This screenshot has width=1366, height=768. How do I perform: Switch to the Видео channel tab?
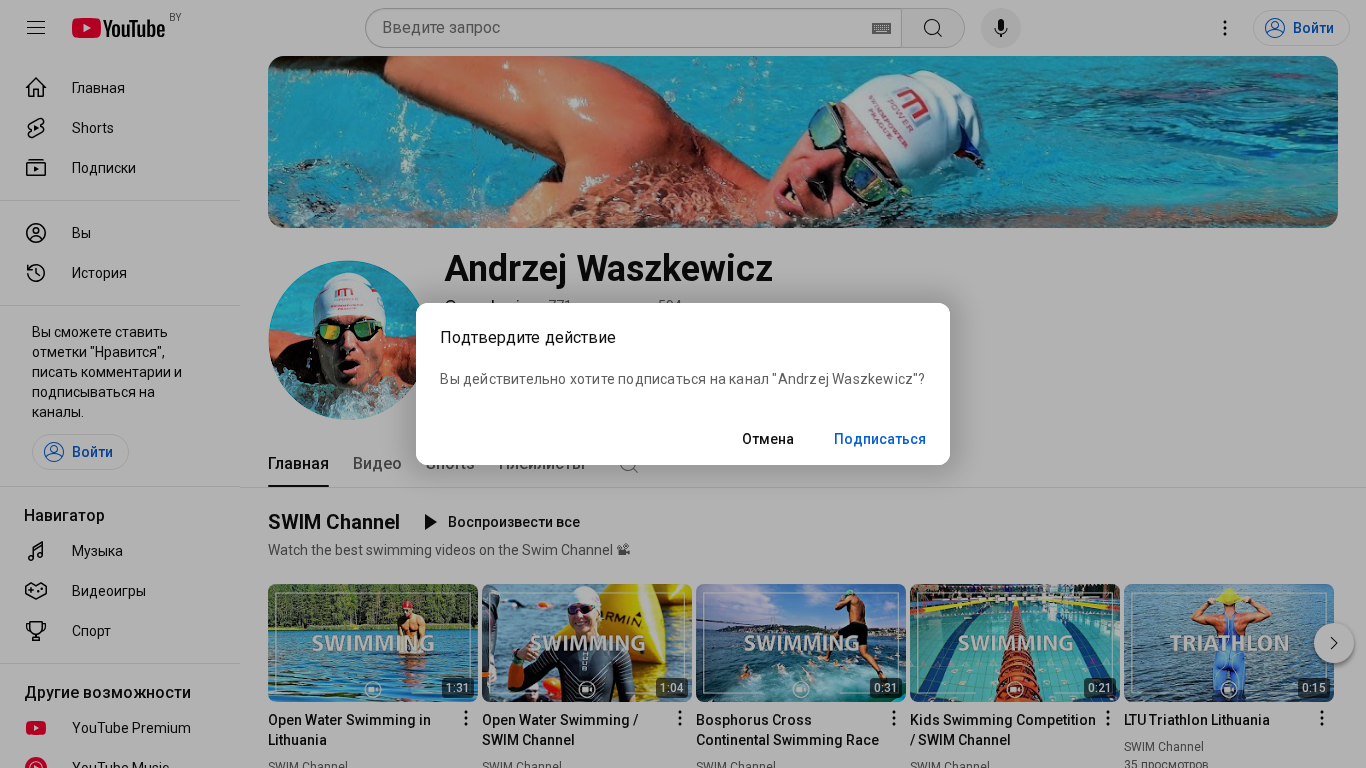(x=377, y=464)
